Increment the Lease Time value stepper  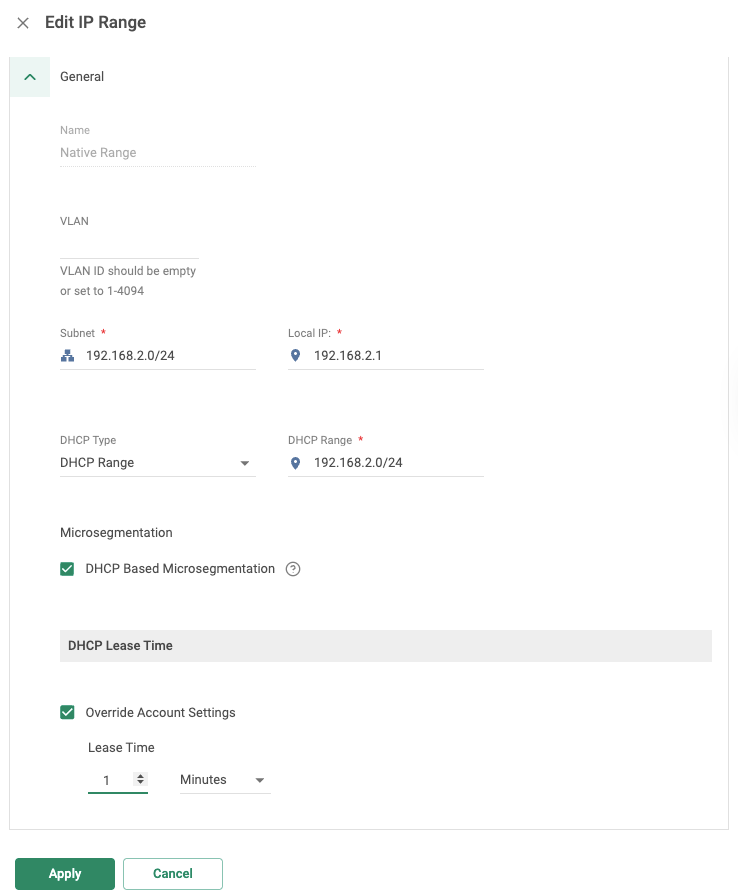(x=140, y=776)
